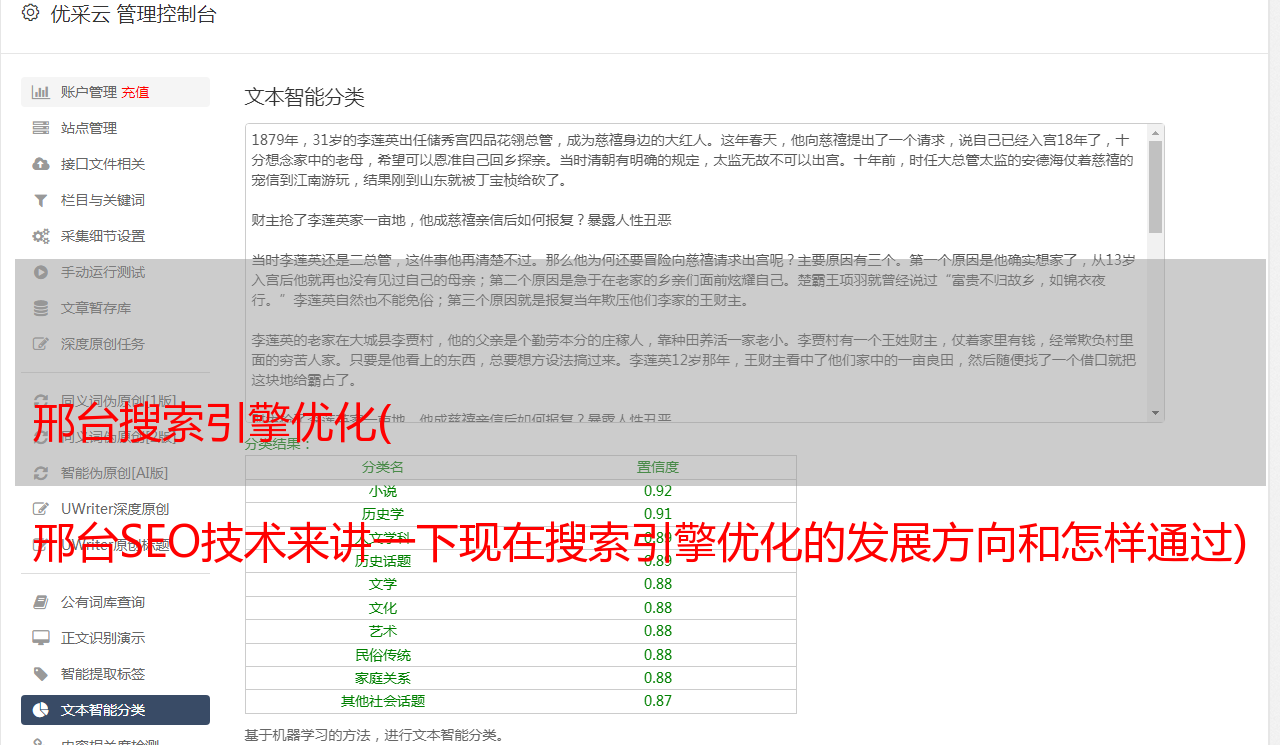
Task: Click the 置信度 column header
Action: click(658, 467)
